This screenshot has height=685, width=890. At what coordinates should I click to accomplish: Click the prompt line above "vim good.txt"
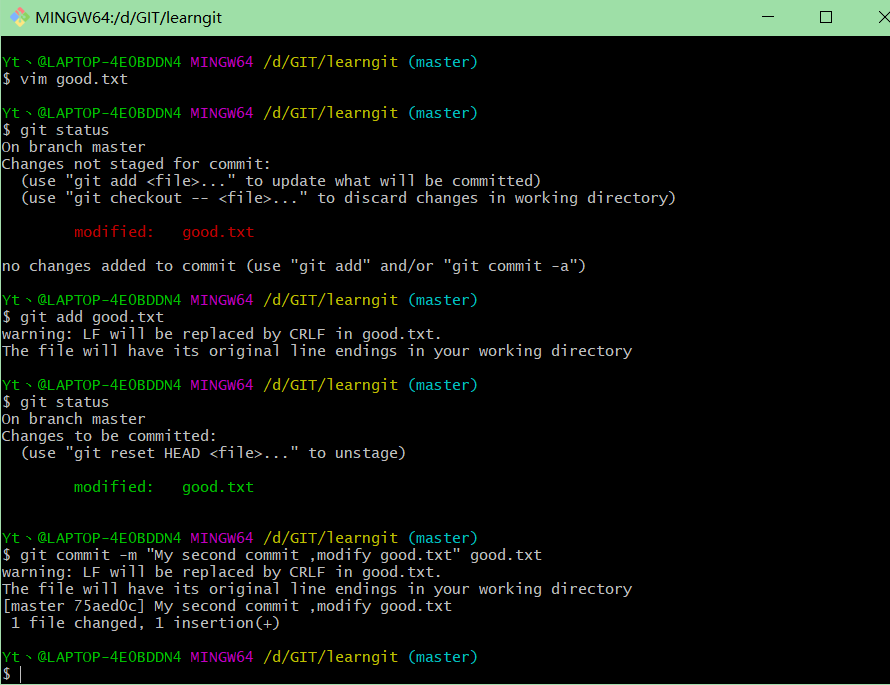(240, 62)
